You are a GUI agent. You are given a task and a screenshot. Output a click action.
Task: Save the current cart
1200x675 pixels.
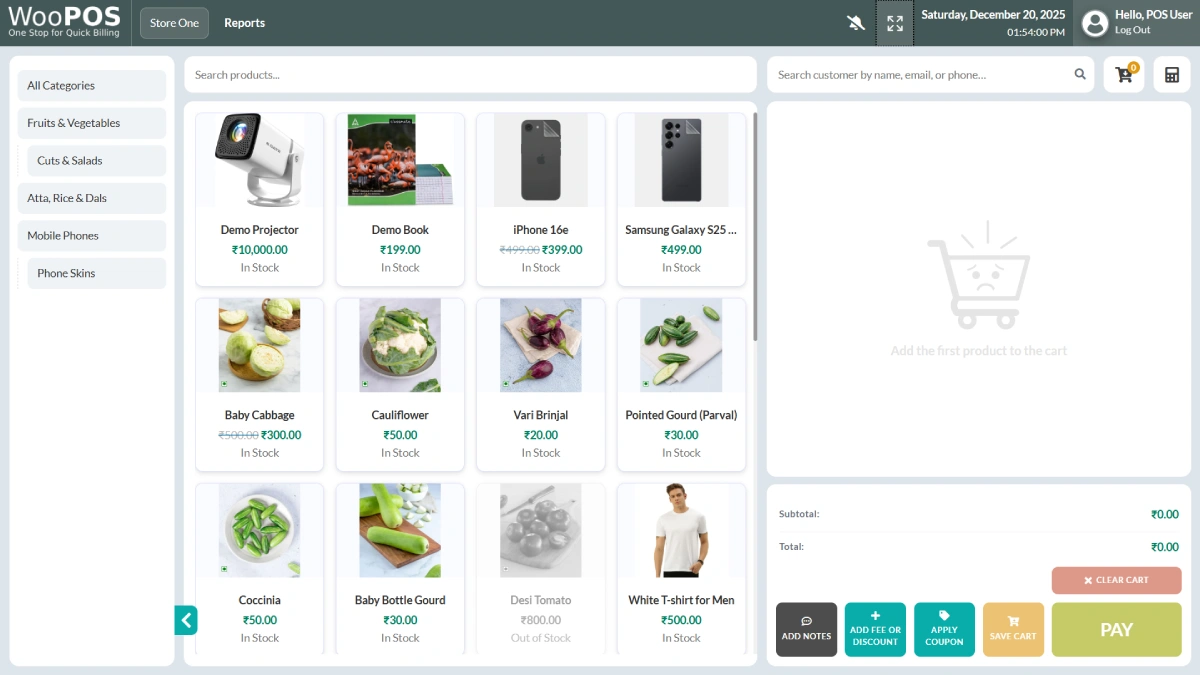(x=1013, y=629)
